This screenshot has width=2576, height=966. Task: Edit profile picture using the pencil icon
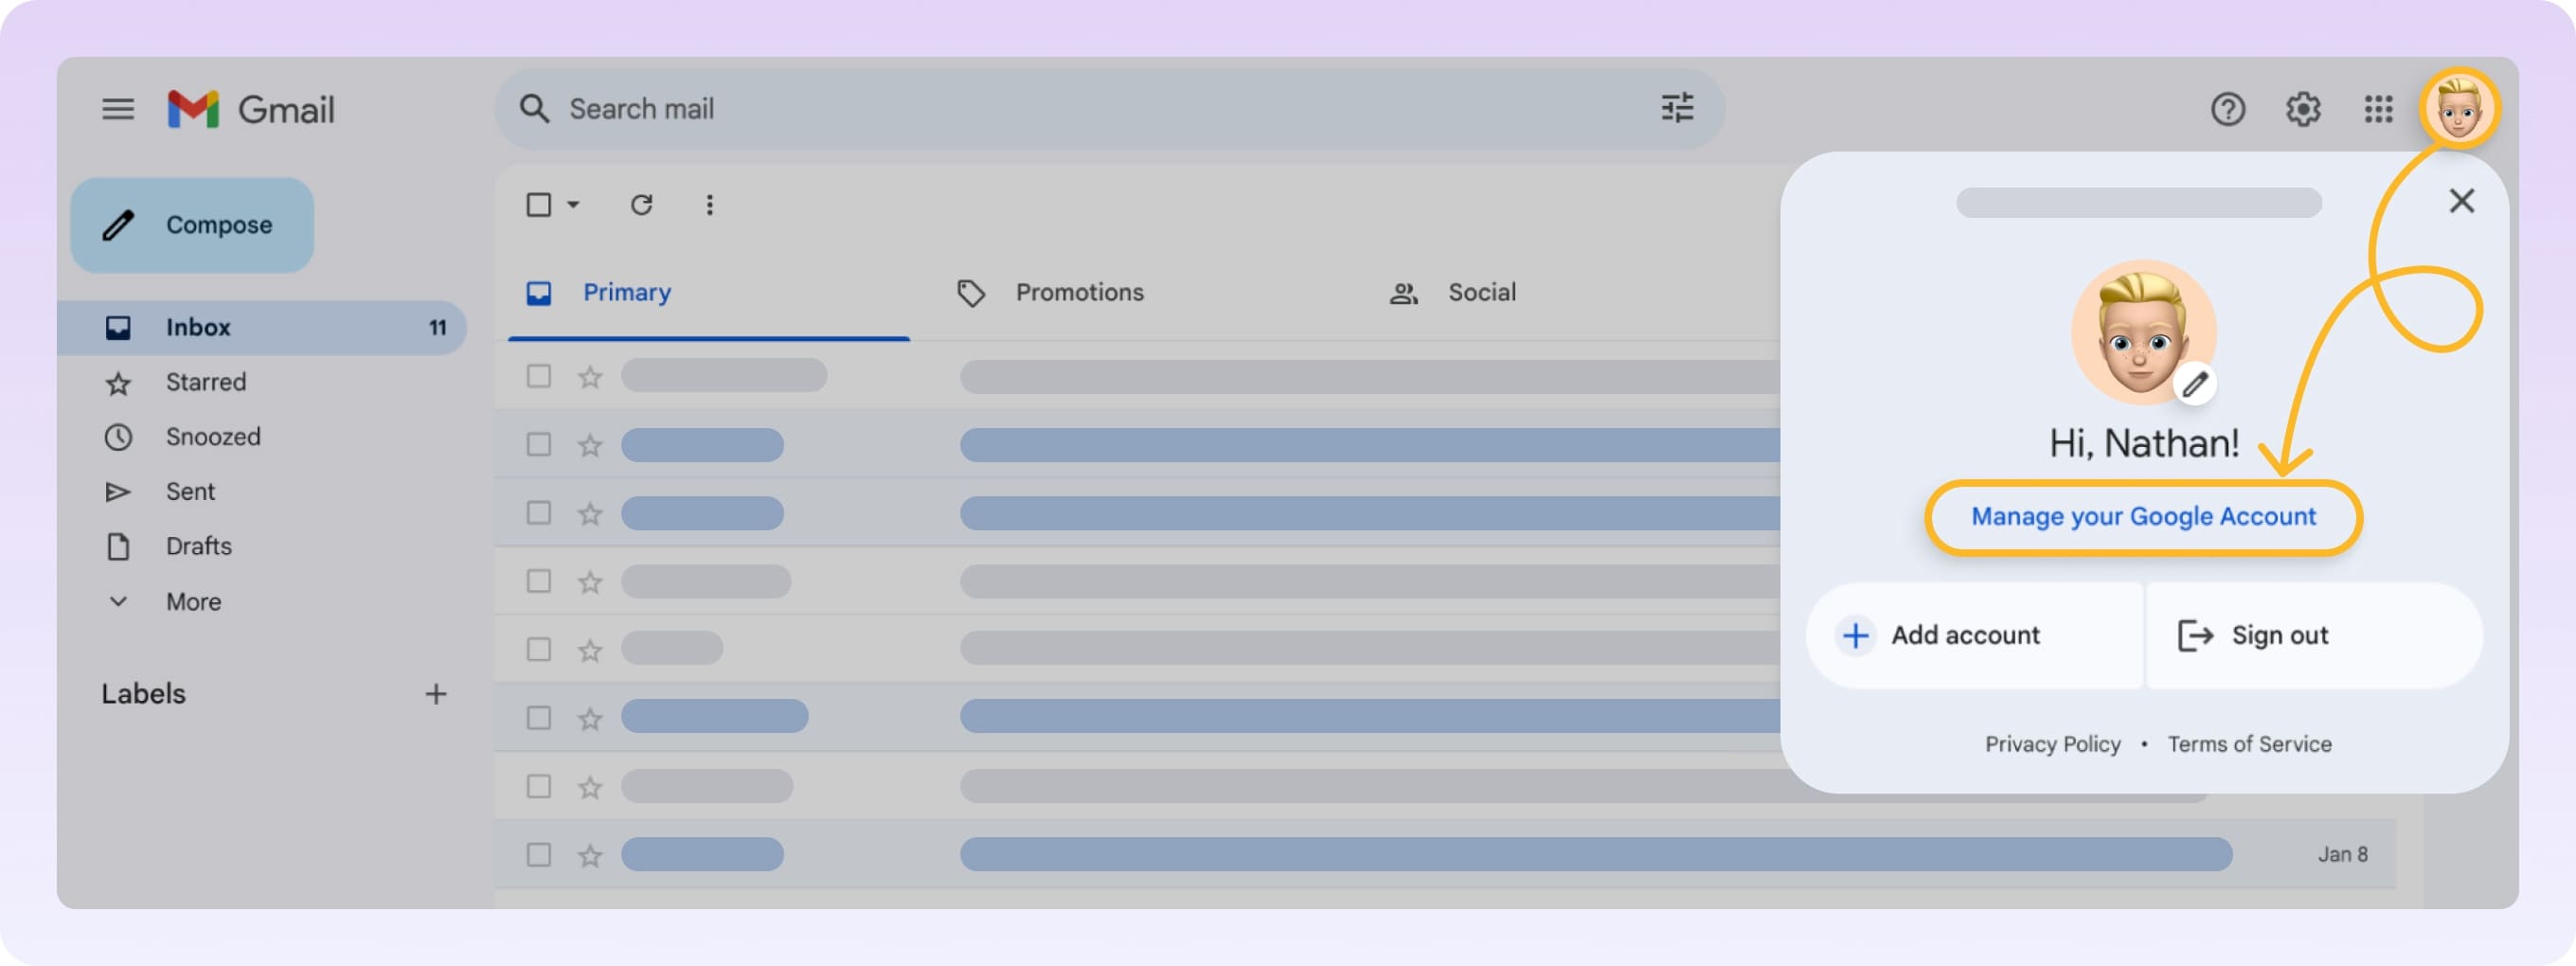tap(2196, 383)
